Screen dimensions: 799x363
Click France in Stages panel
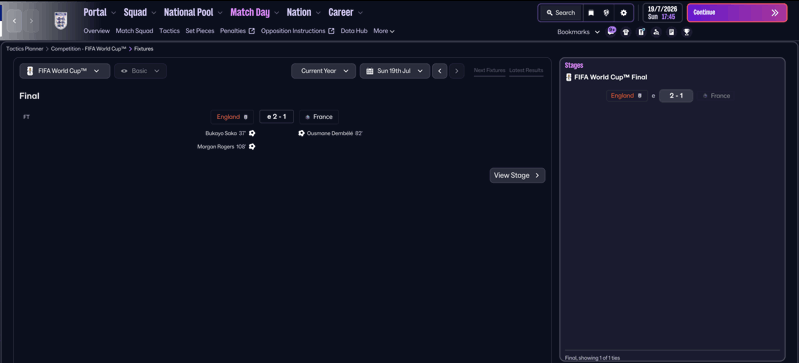[x=716, y=96]
